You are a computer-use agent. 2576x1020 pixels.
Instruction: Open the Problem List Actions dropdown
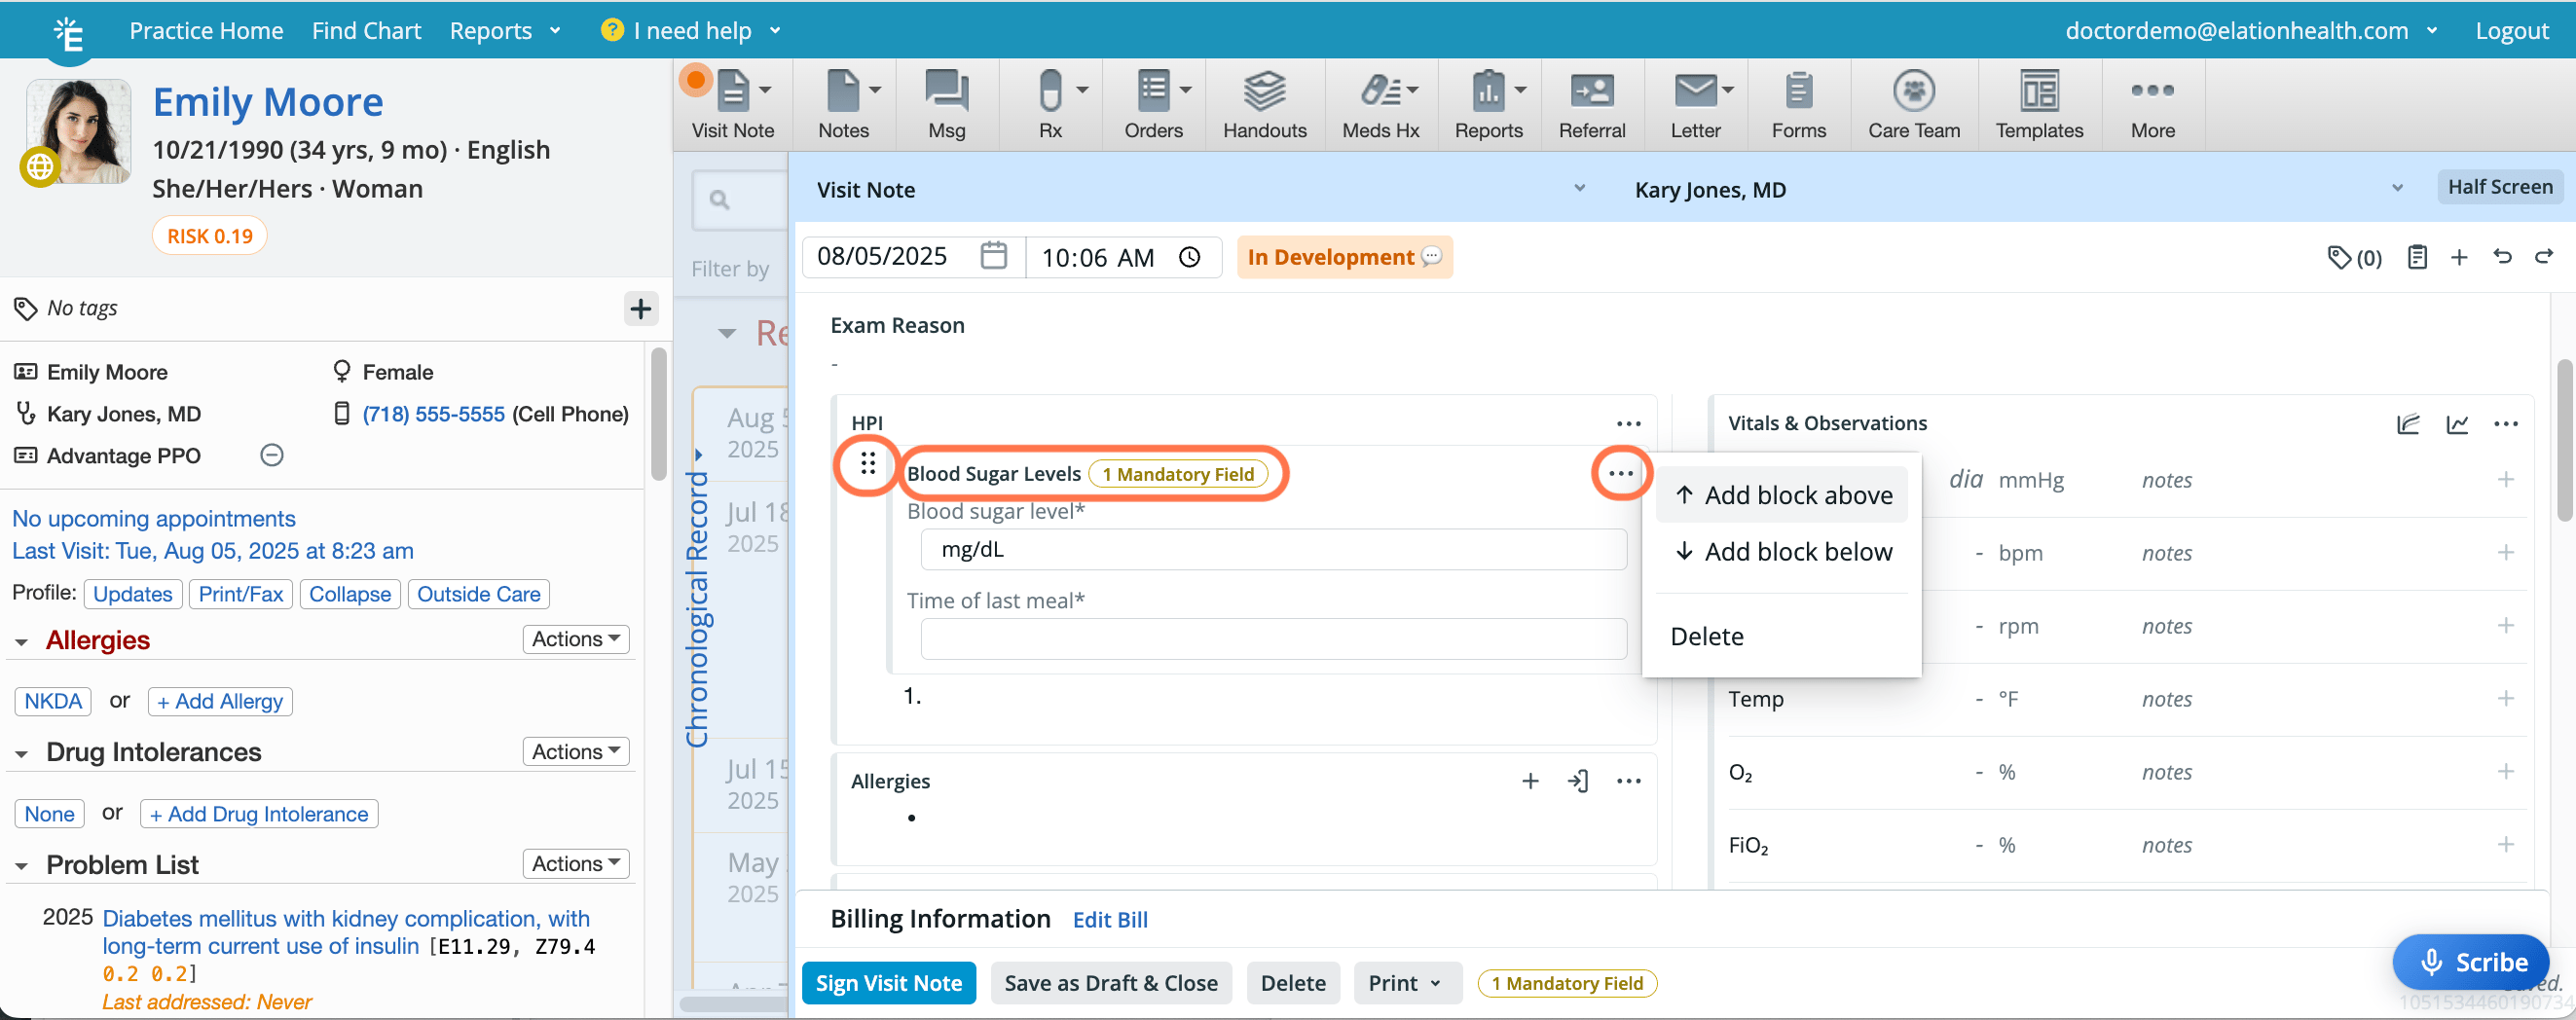[x=575, y=864]
